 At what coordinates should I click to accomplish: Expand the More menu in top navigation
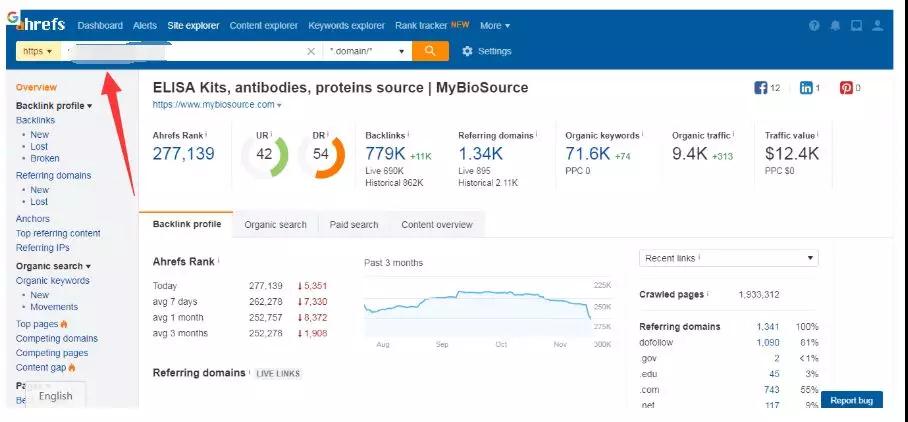click(x=494, y=25)
